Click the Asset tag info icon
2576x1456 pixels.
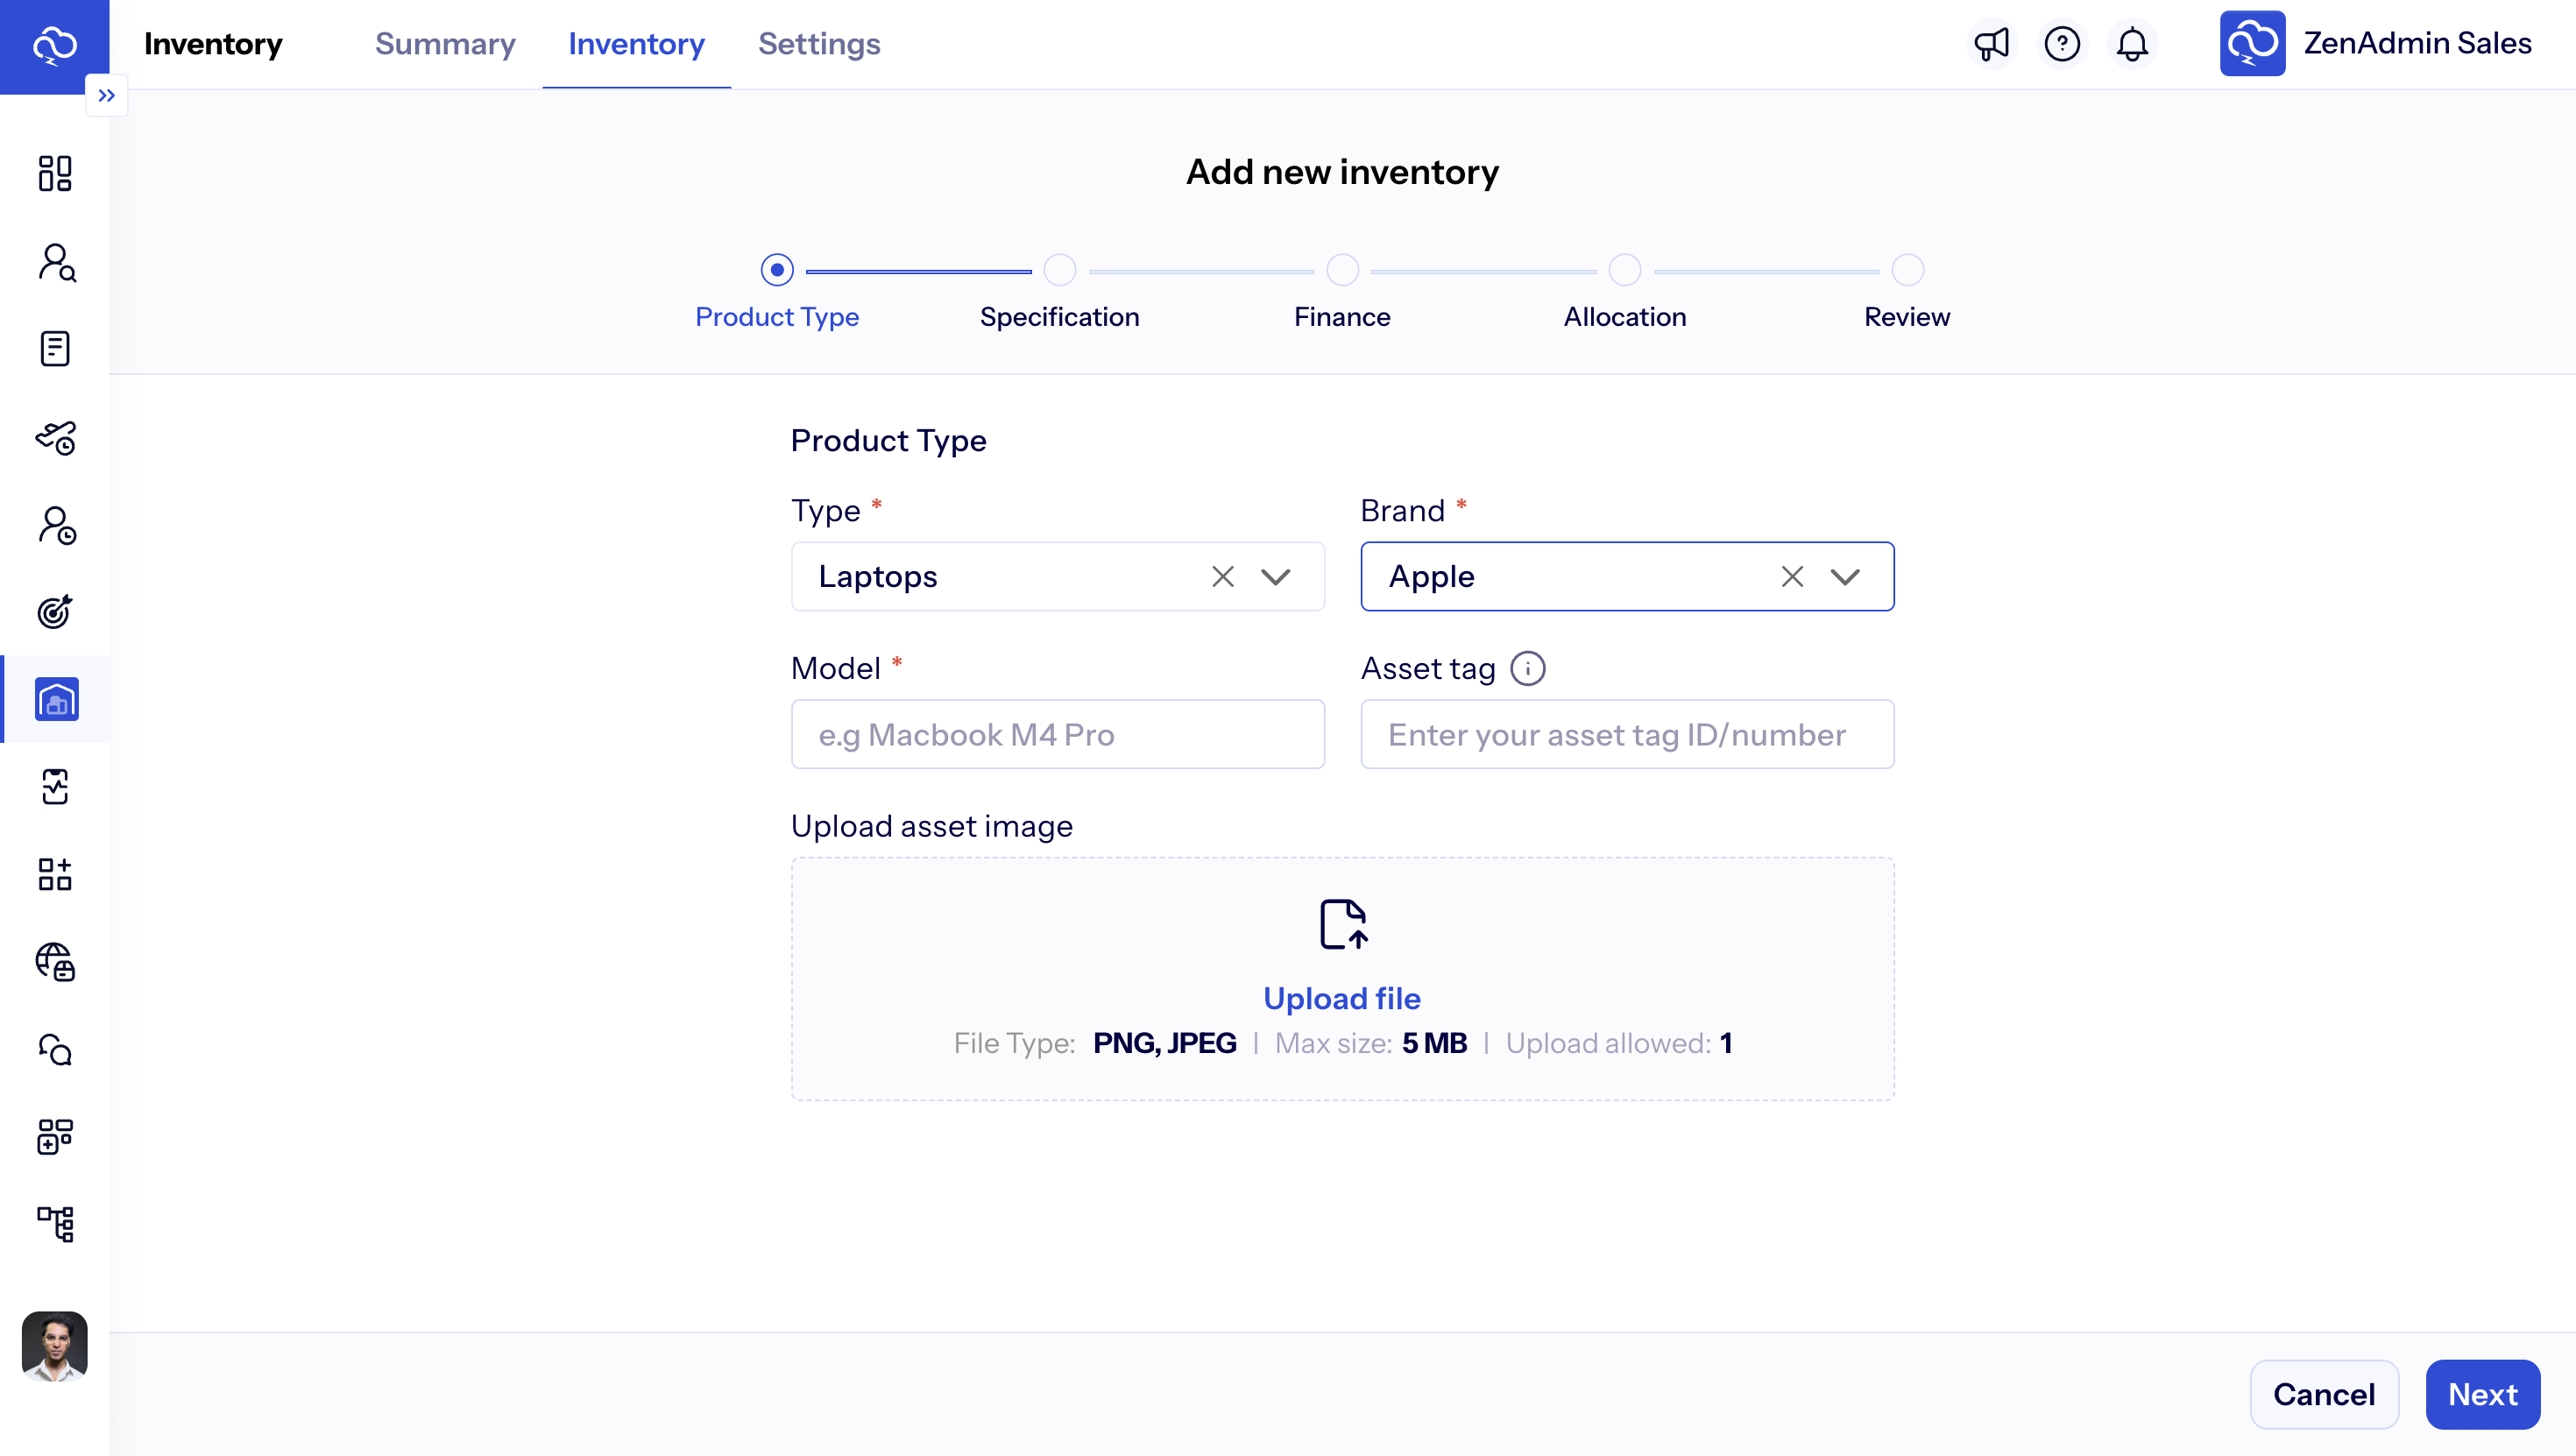tap(1527, 668)
